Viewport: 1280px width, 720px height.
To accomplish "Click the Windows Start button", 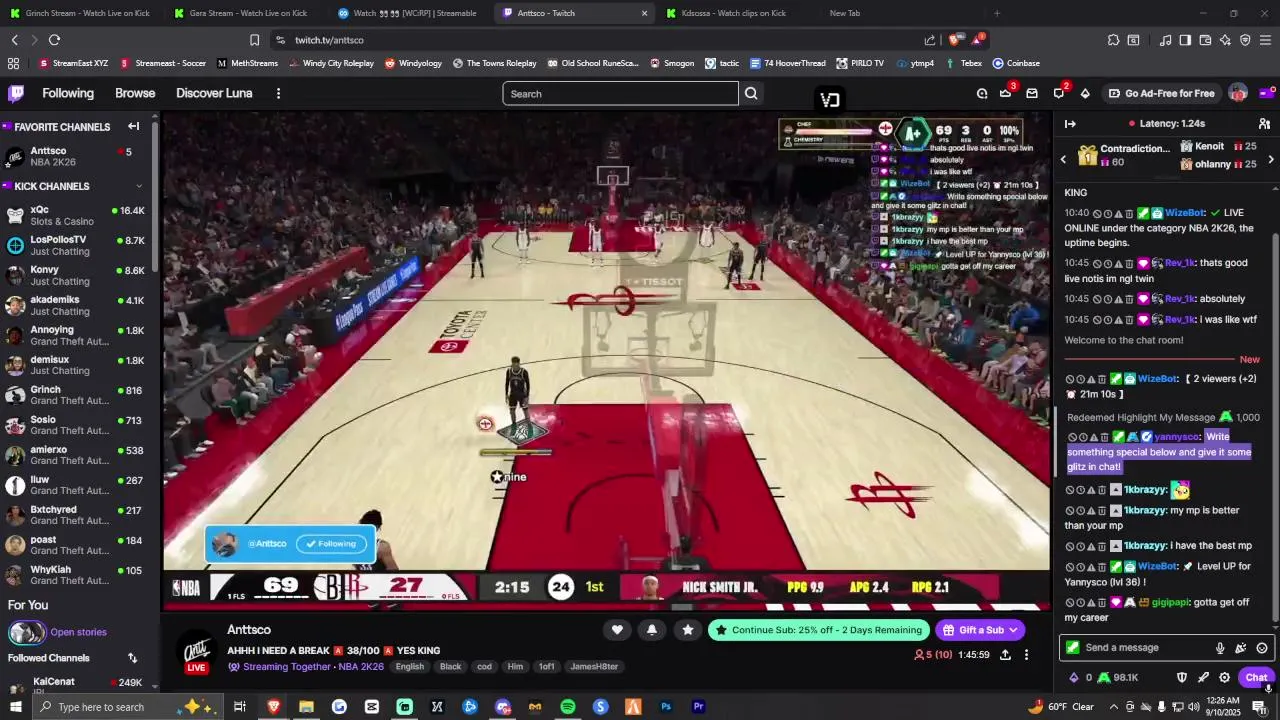I will tap(16, 707).
